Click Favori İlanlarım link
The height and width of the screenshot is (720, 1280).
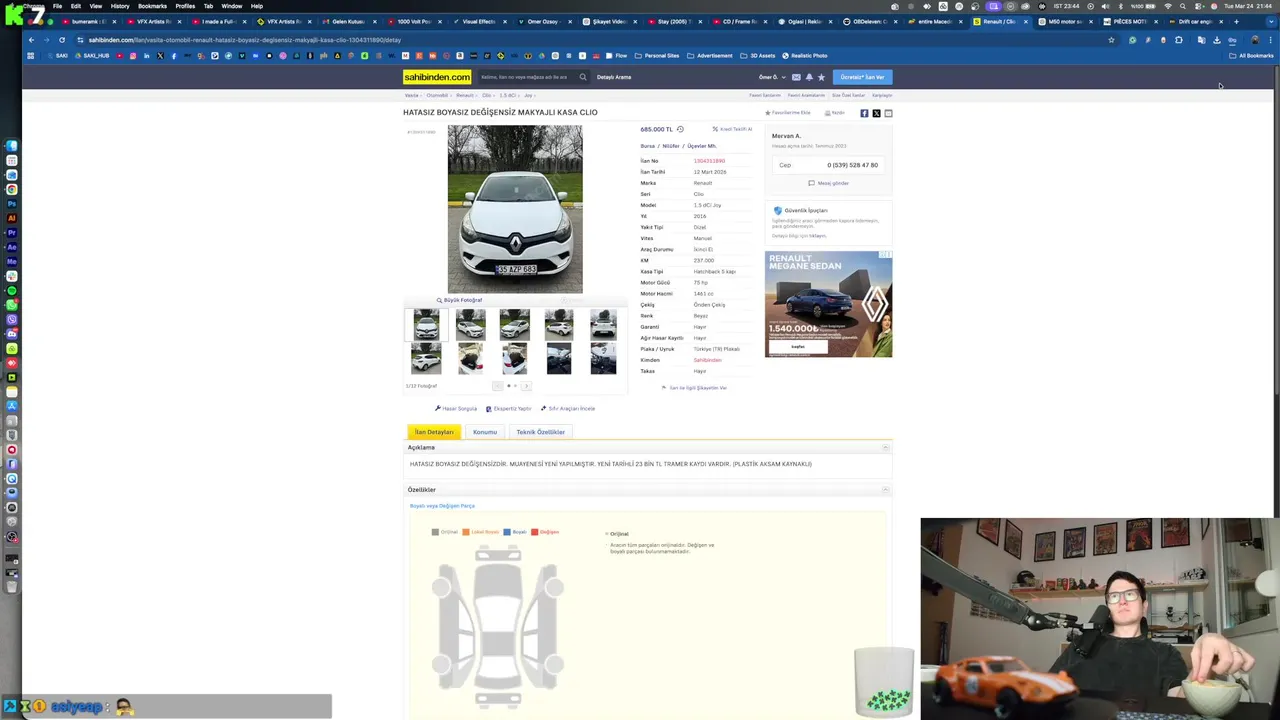coord(765,95)
